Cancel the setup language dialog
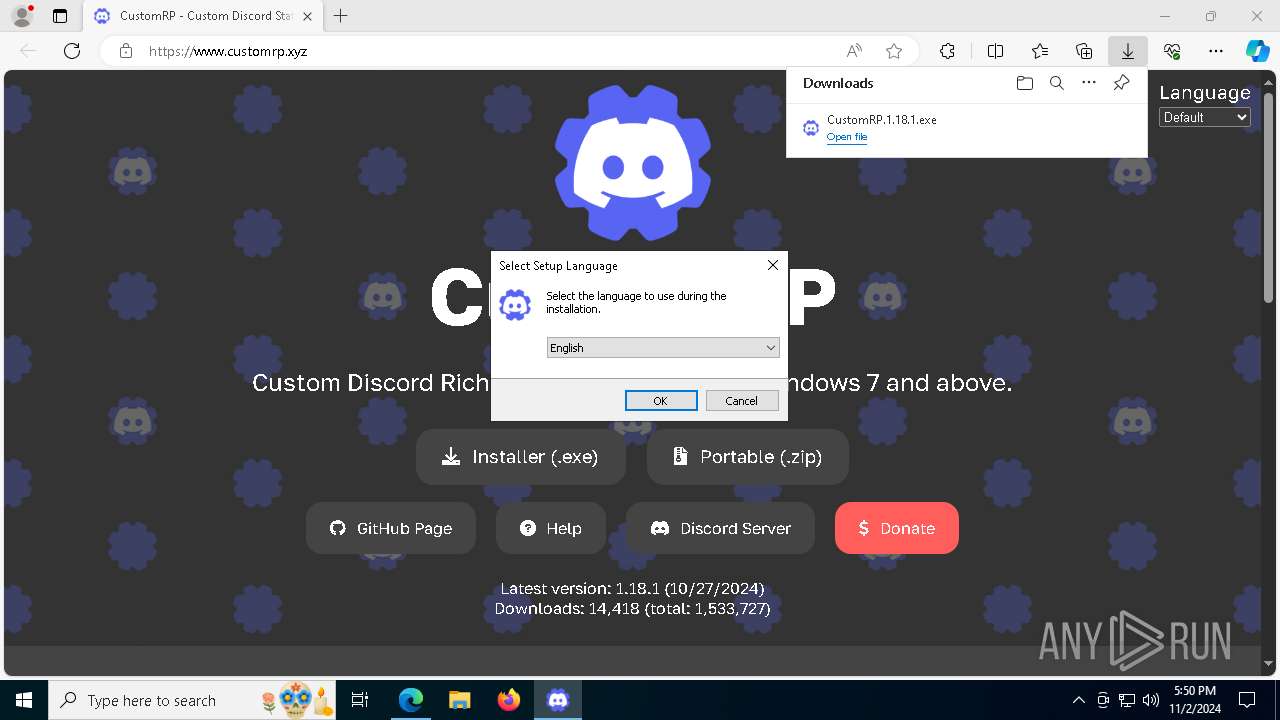Screen dimensions: 1280x720 point(742,400)
